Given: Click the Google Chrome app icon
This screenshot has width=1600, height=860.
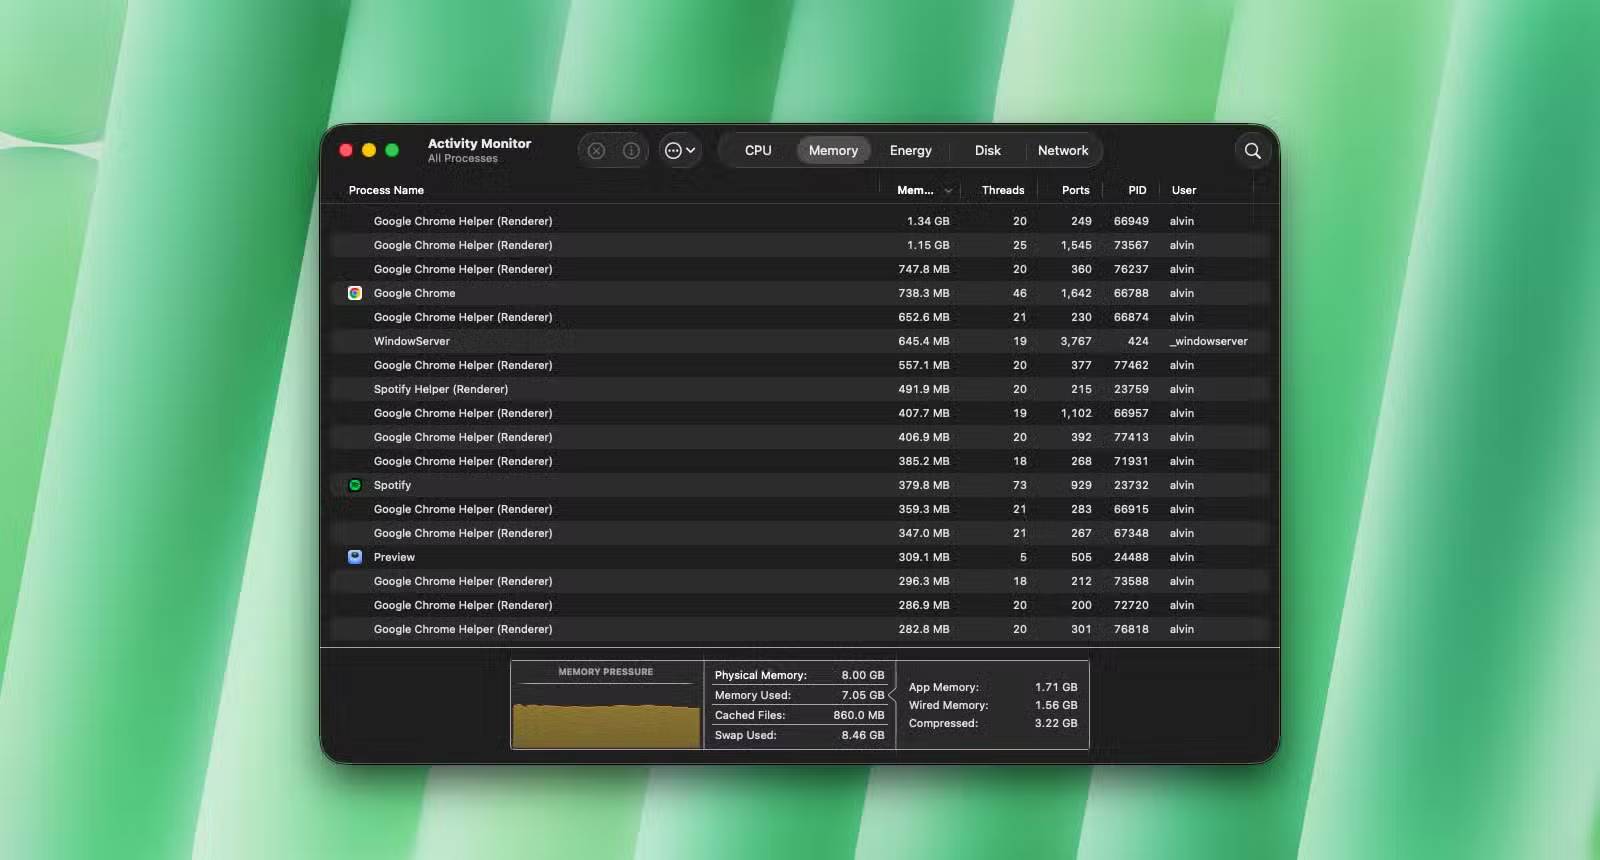Looking at the screenshot, I should pos(355,293).
